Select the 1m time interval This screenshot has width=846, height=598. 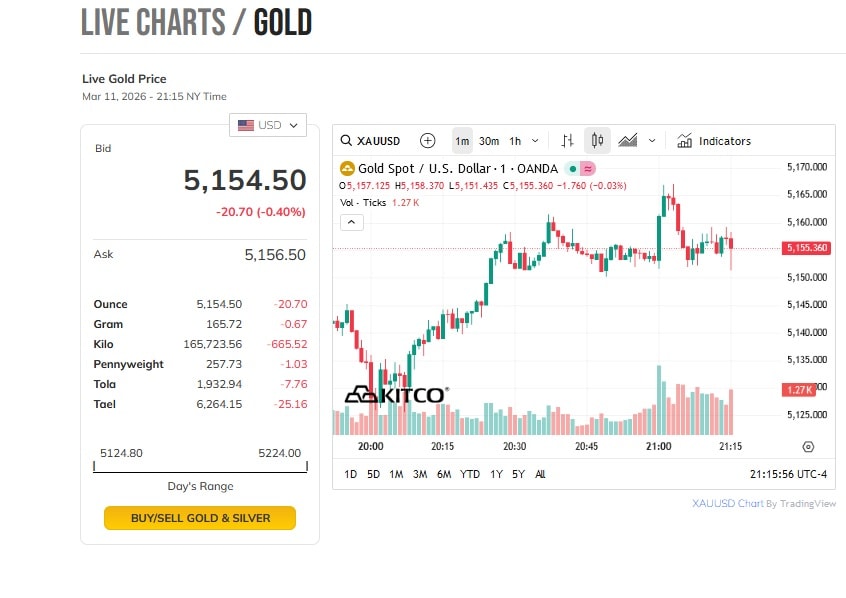[462, 141]
